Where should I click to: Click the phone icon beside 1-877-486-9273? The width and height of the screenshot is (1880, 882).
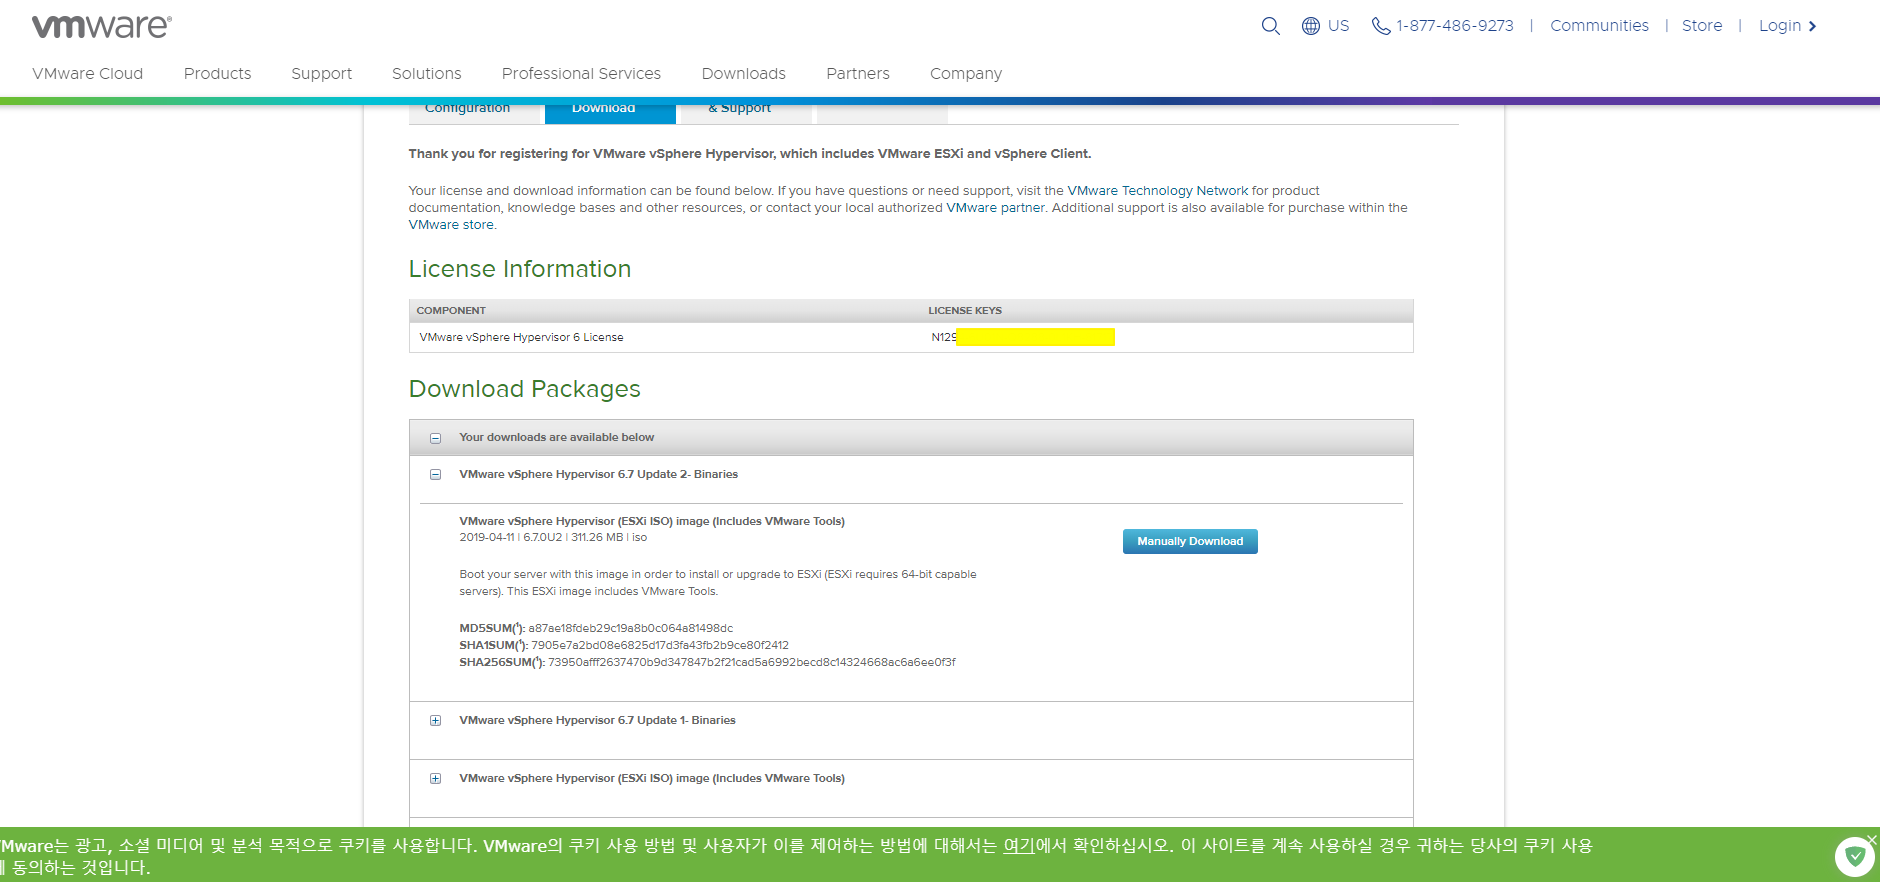(x=1381, y=26)
